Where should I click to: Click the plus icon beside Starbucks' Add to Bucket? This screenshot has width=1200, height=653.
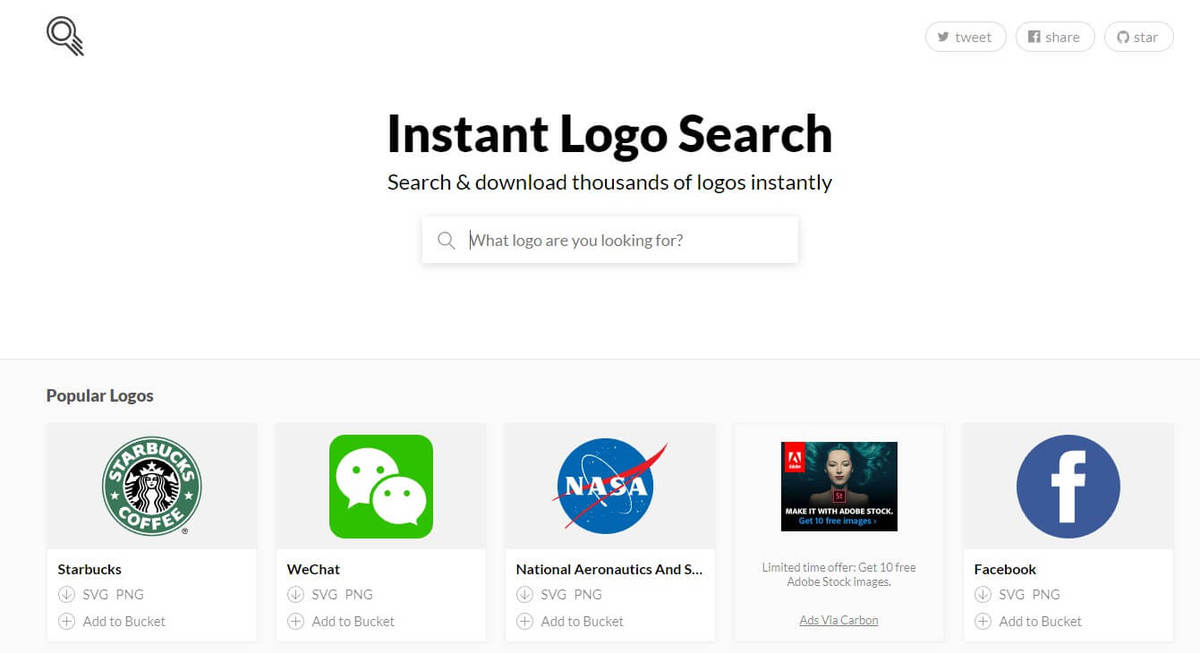67,621
